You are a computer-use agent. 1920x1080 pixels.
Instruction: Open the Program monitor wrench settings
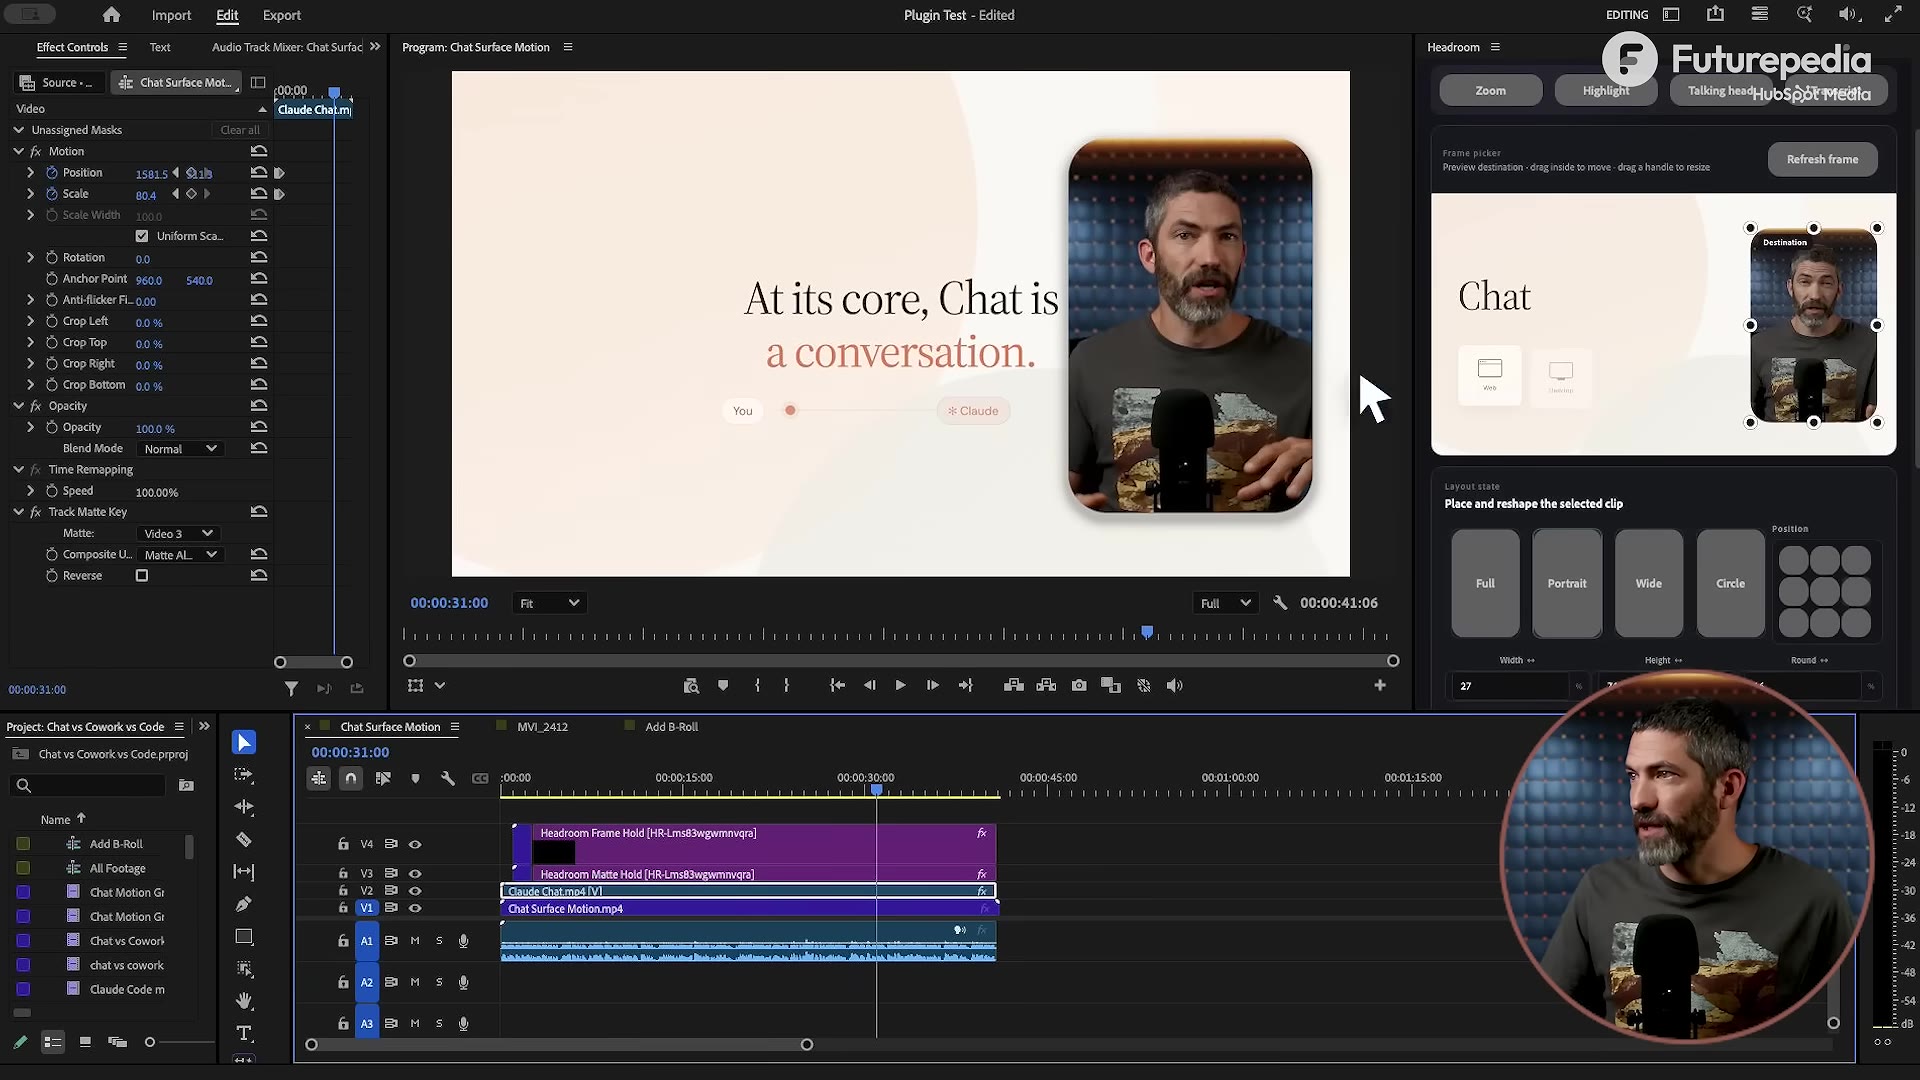[x=1280, y=603]
